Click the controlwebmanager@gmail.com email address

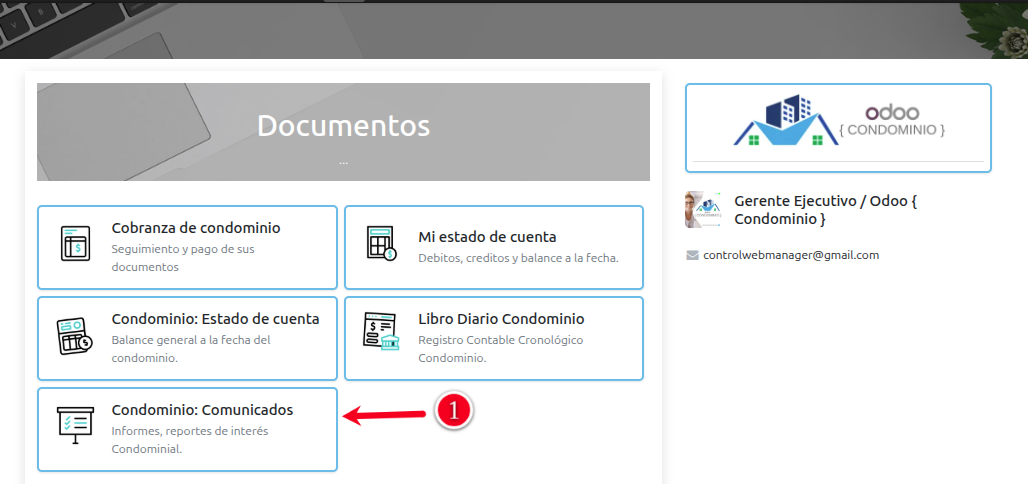tap(791, 255)
